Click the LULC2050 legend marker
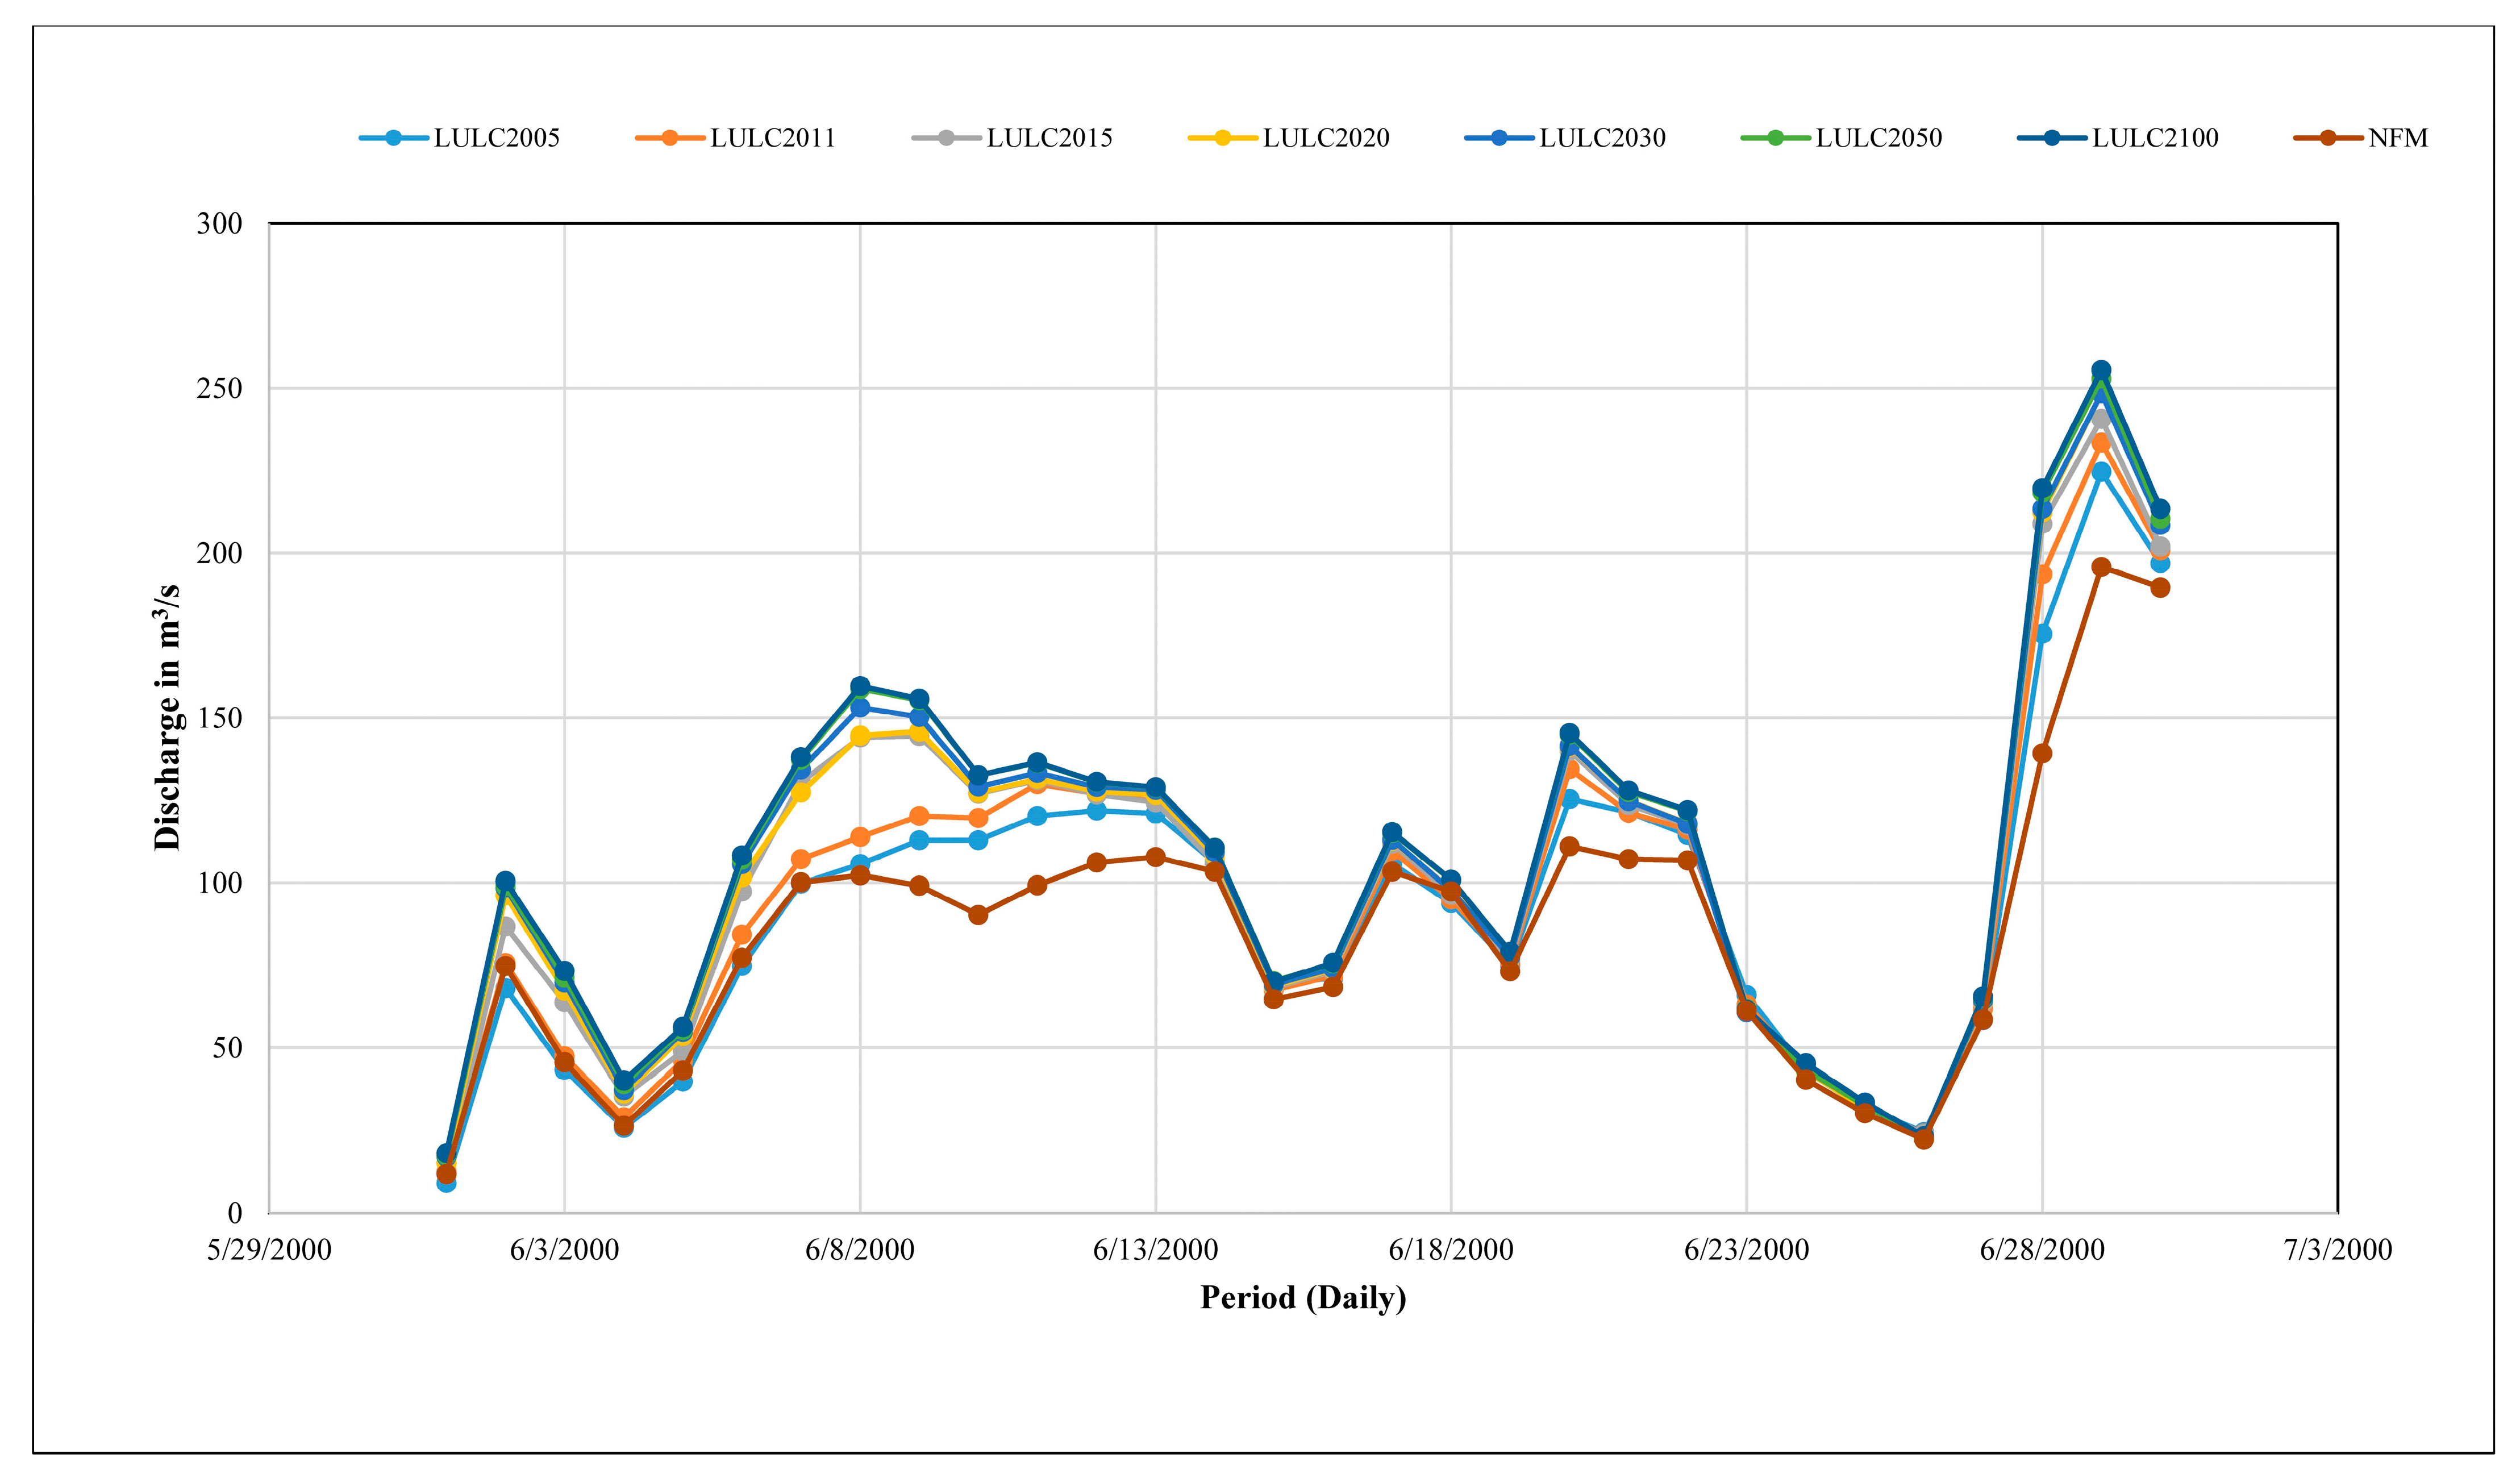2520x1482 pixels. pyautogui.click(x=1775, y=138)
